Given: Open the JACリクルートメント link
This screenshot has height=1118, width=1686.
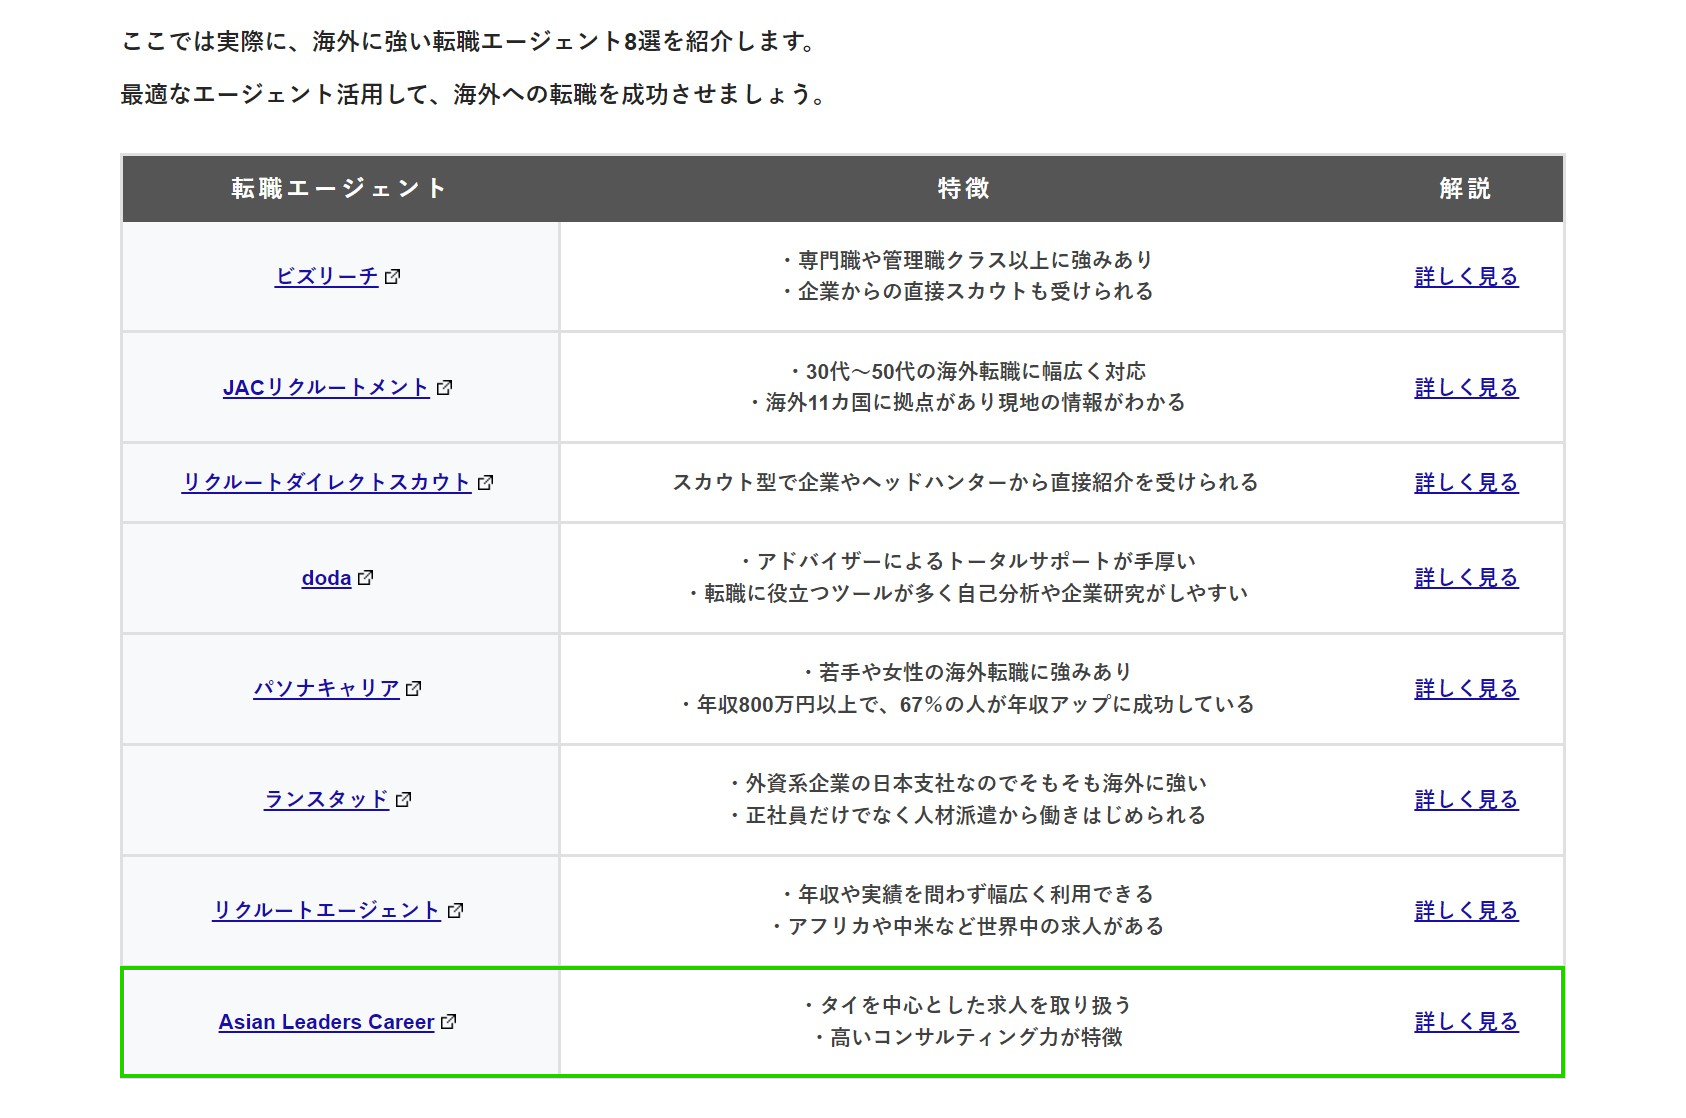Looking at the screenshot, I should point(326,387).
